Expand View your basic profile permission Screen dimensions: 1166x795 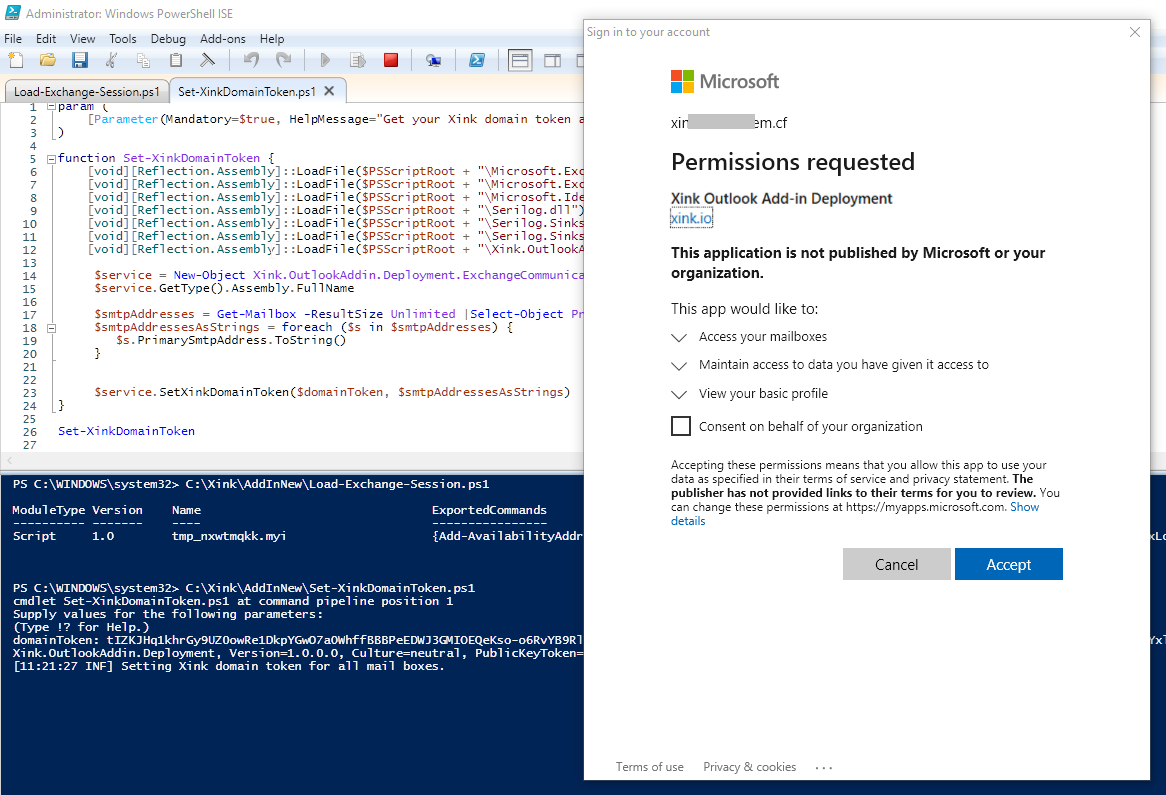pyautogui.click(x=679, y=395)
